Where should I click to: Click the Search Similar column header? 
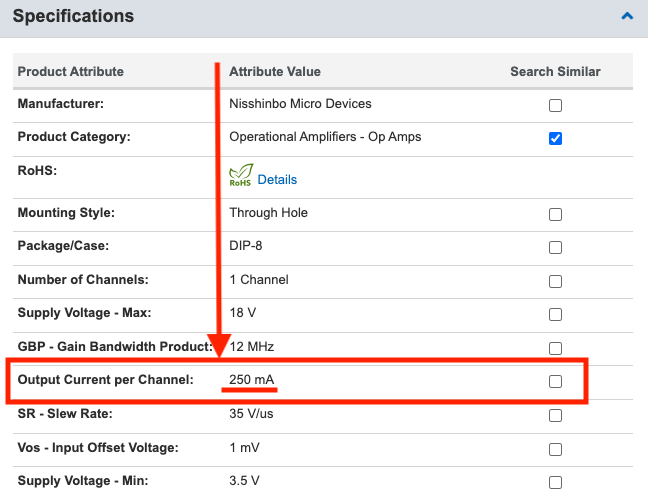[555, 71]
